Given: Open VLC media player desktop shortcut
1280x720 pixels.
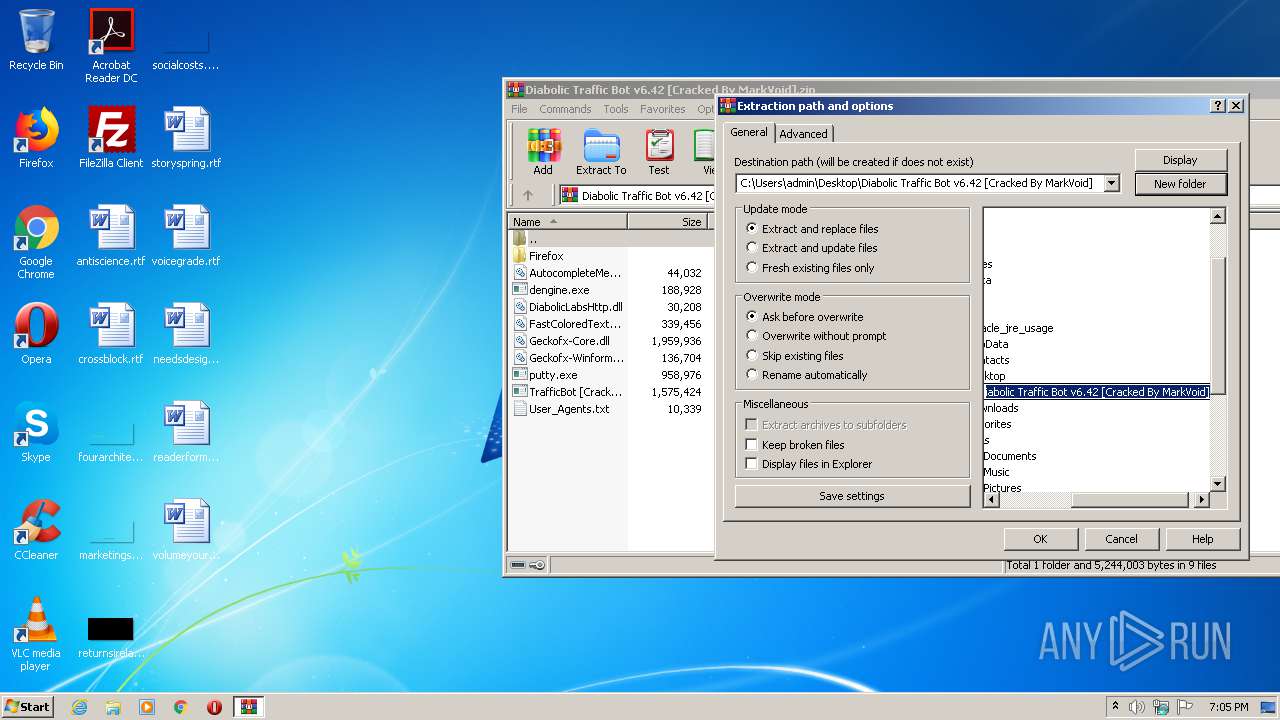Looking at the screenshot, I should click(36, 634).
